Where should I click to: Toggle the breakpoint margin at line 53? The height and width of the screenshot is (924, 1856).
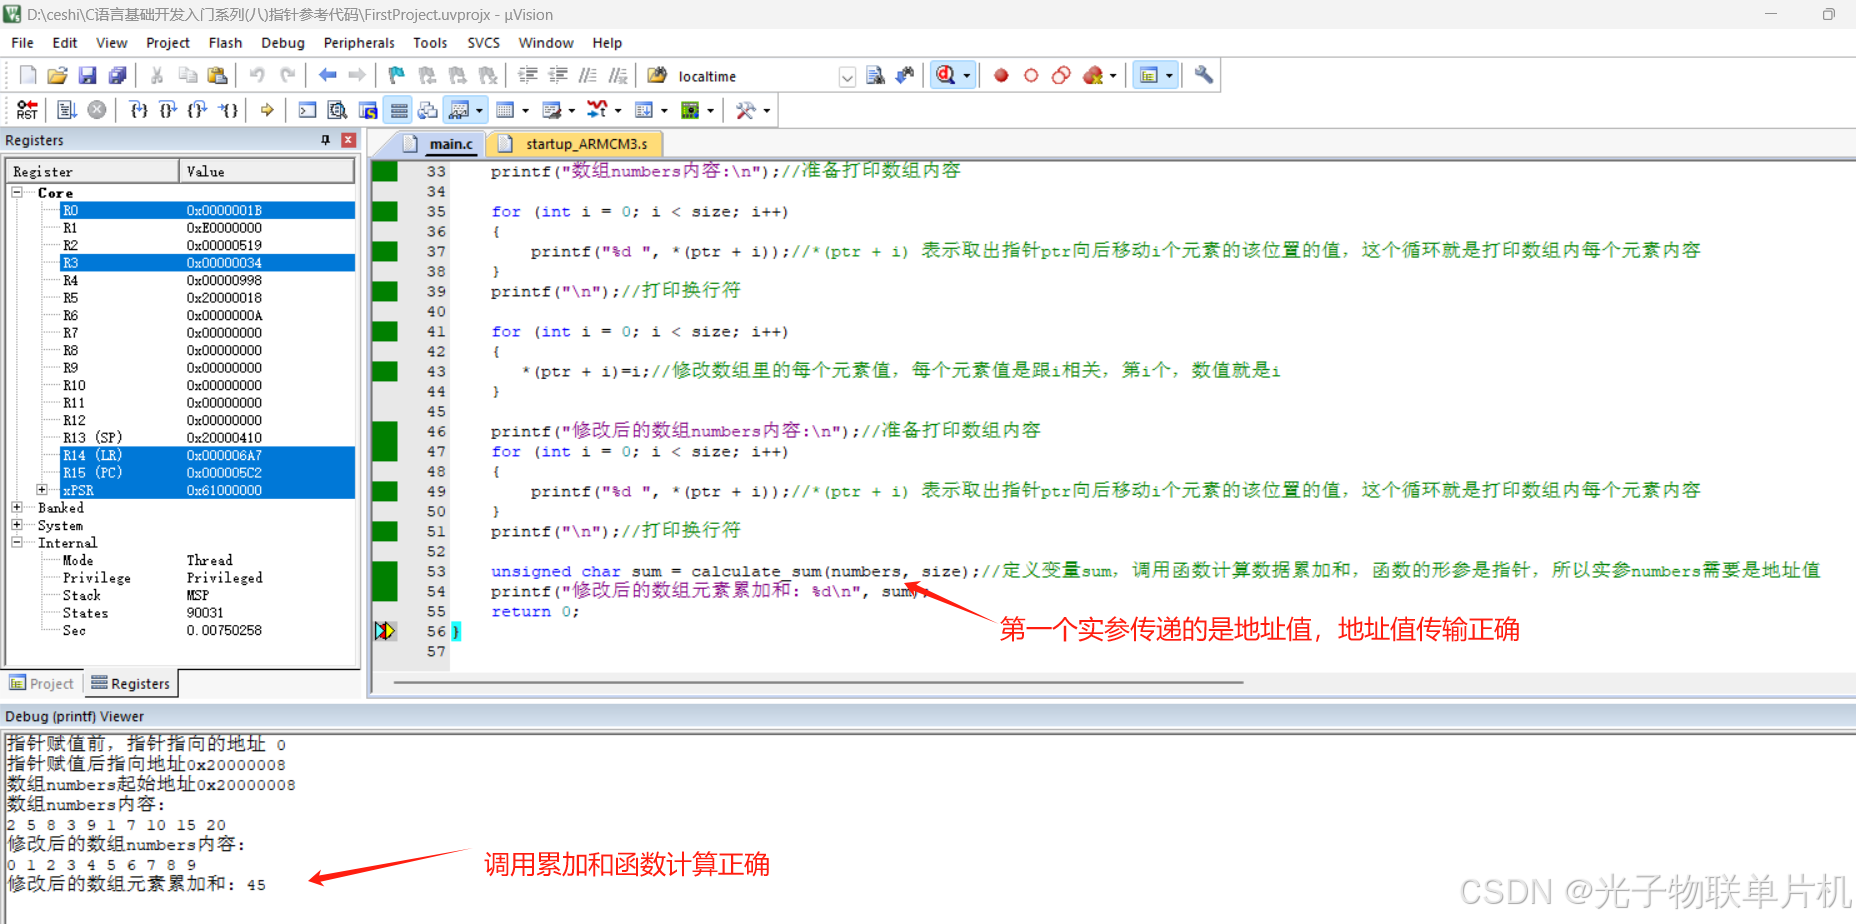pyautogui.click(x=385, y=571)
